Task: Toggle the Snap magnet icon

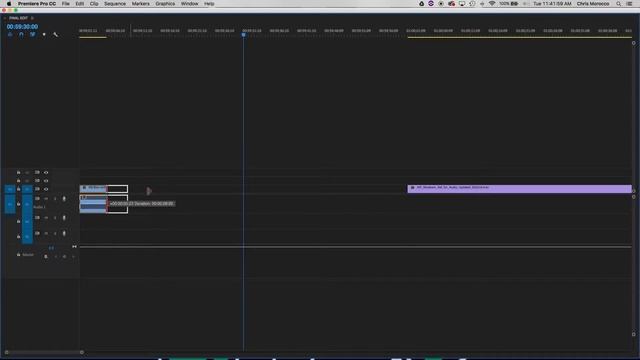Action: [21, 35]
